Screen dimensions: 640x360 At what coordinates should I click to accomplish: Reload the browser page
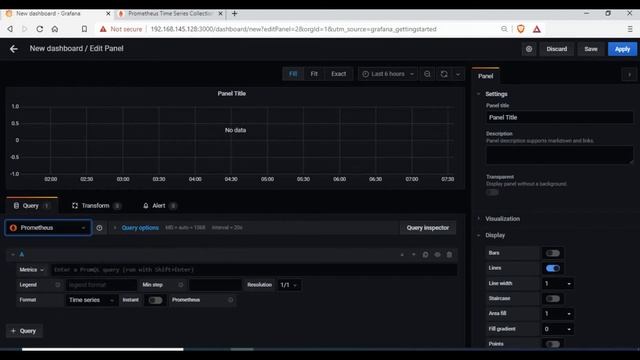(x=40, y=29)
